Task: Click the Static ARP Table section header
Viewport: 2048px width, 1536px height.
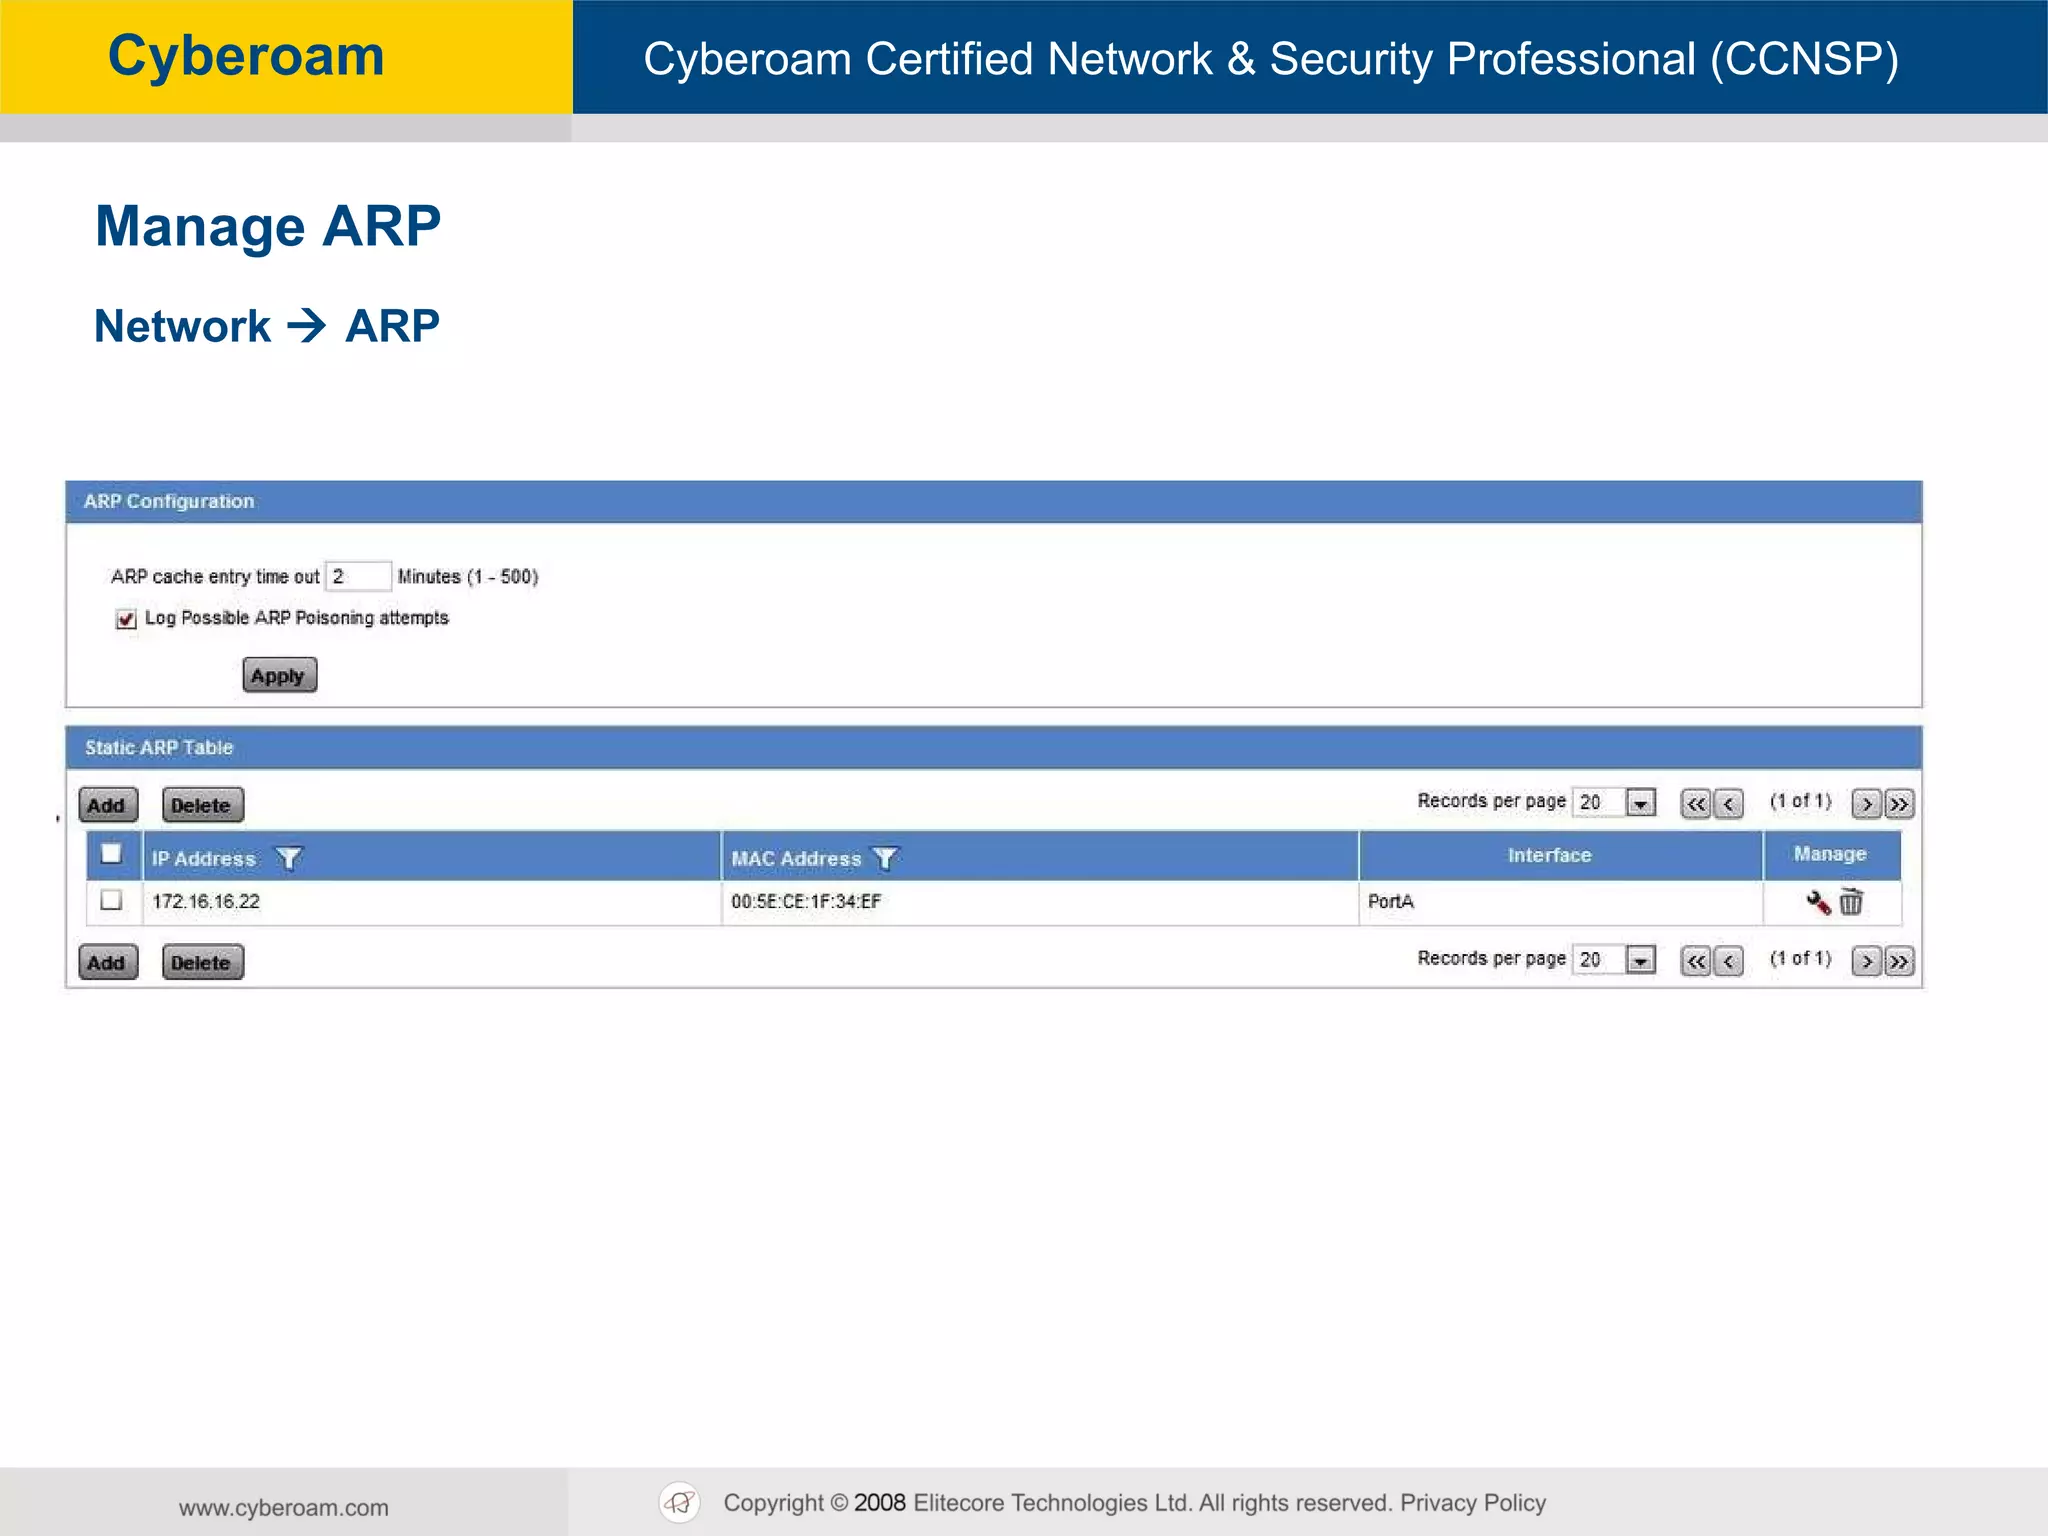Action: click(x=994, y=748)
